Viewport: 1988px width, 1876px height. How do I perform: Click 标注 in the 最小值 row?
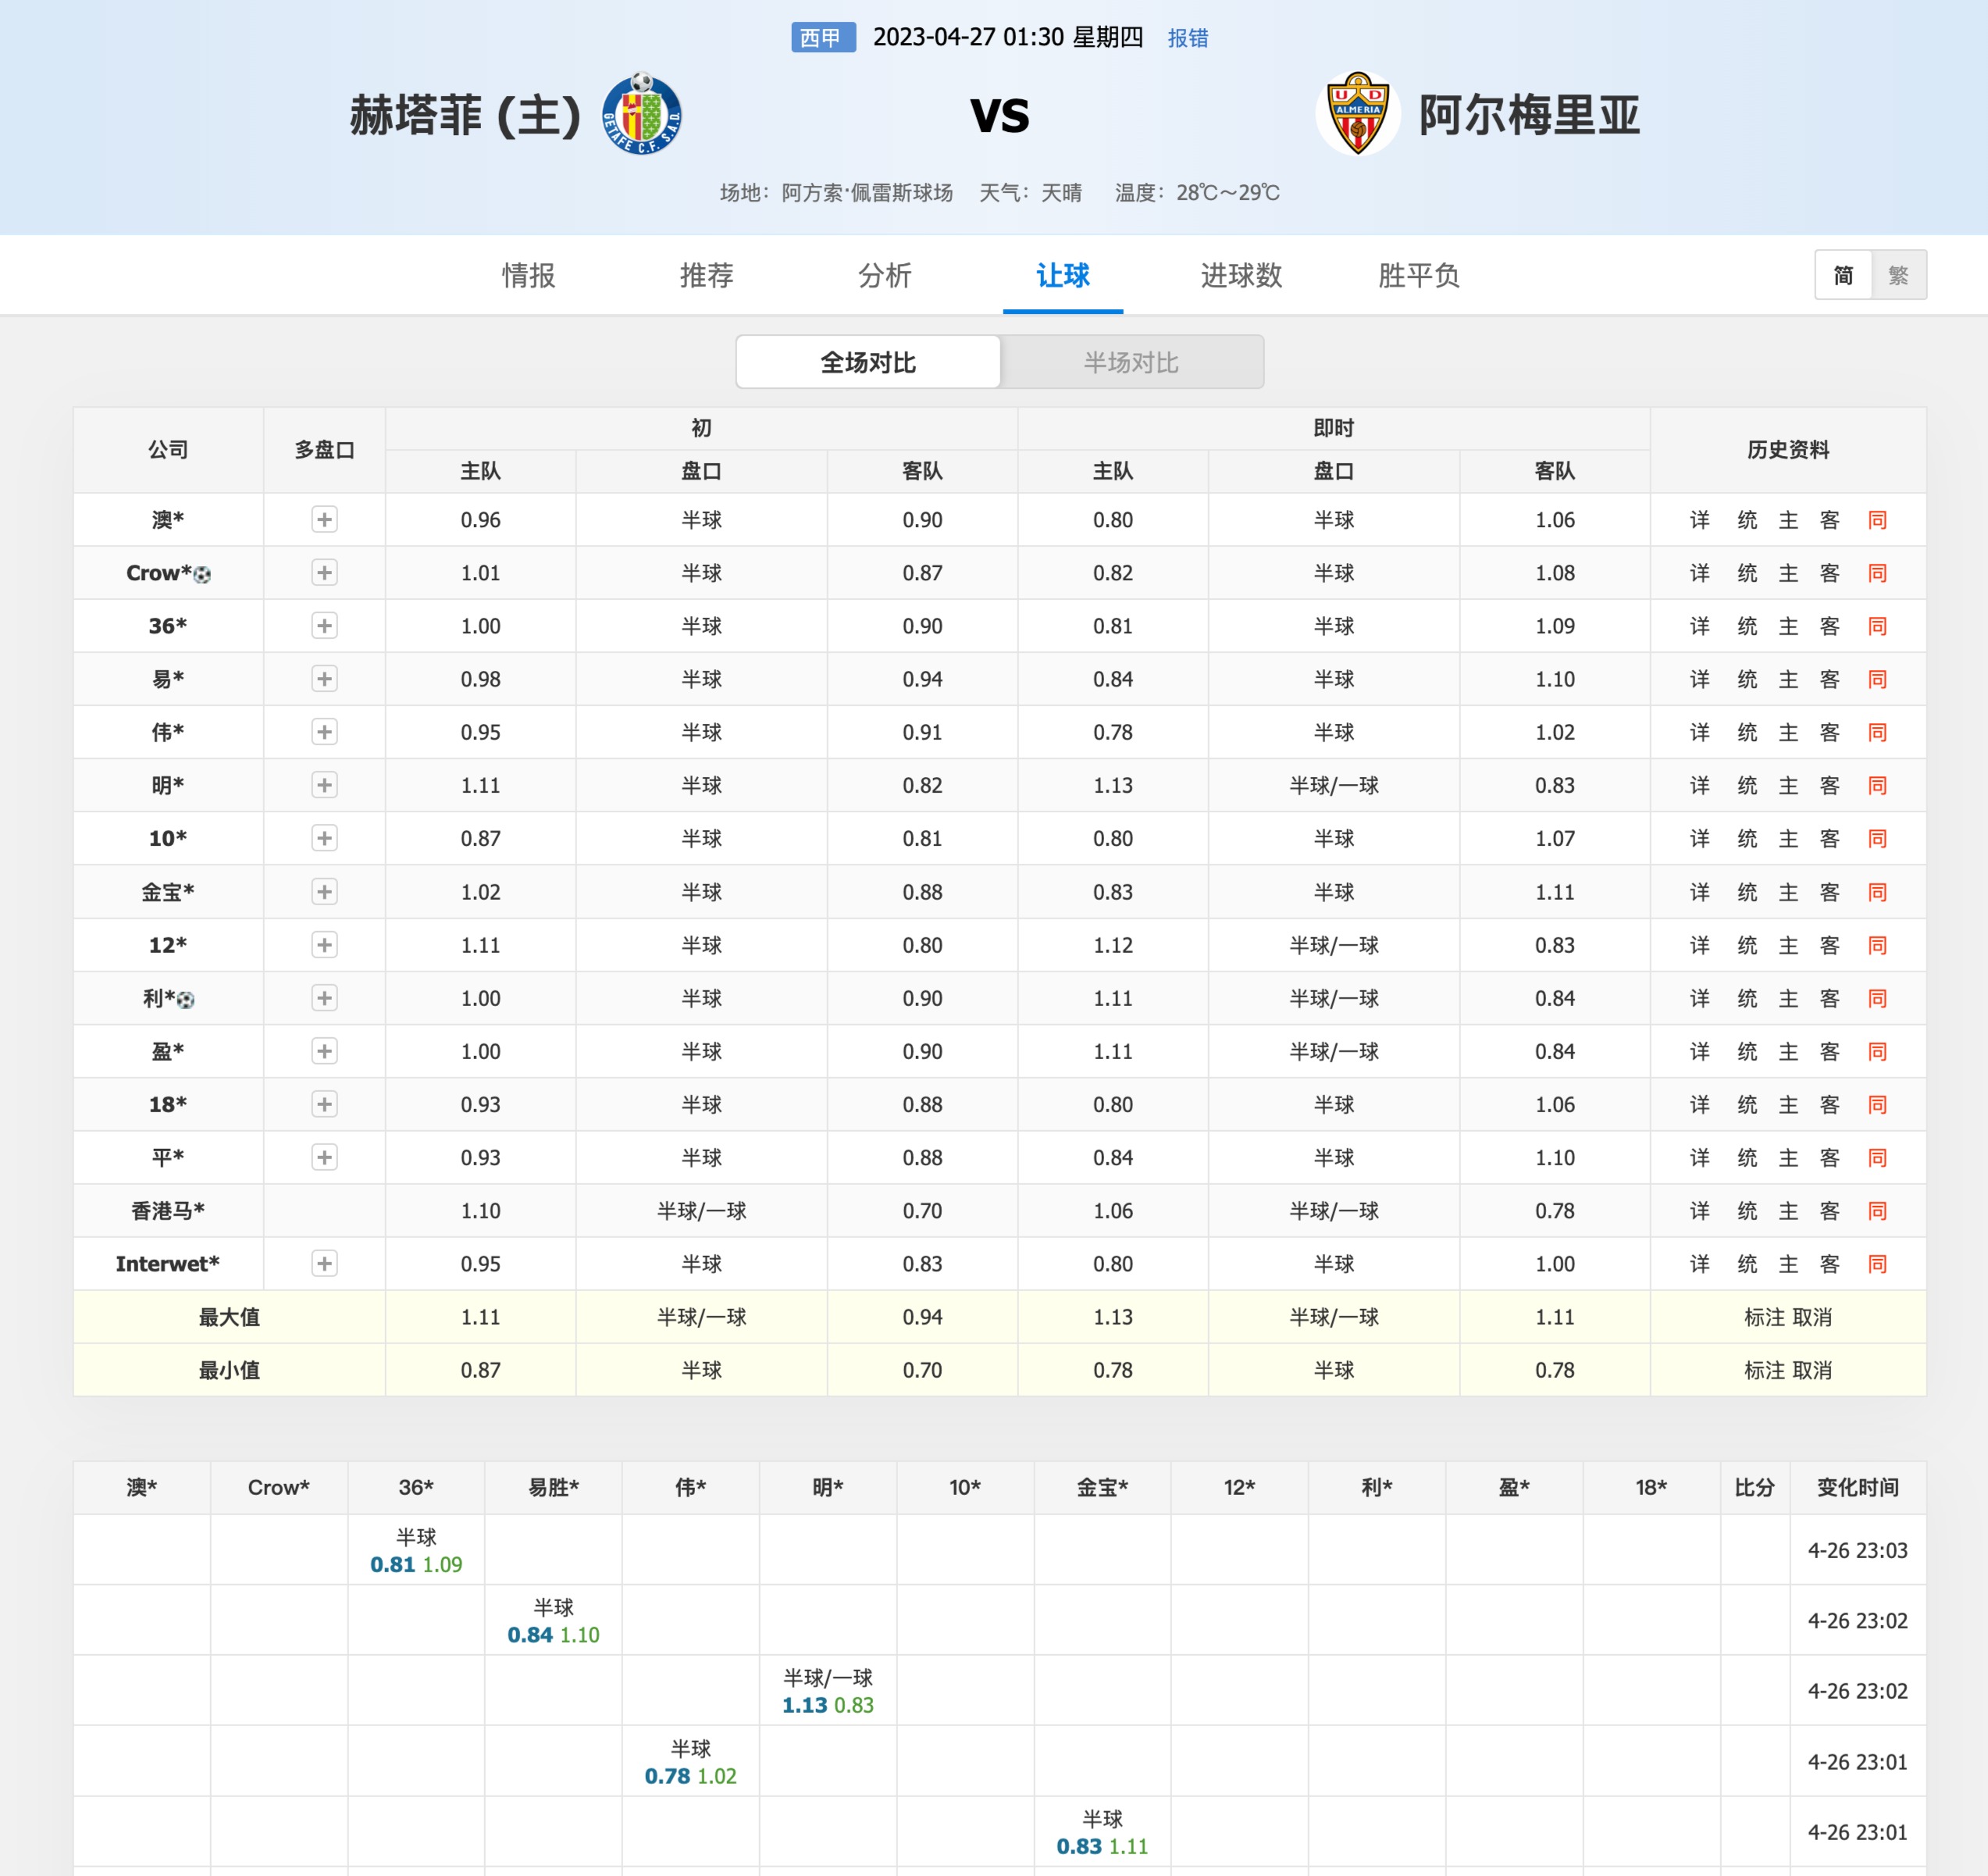coord(1764,1370)
